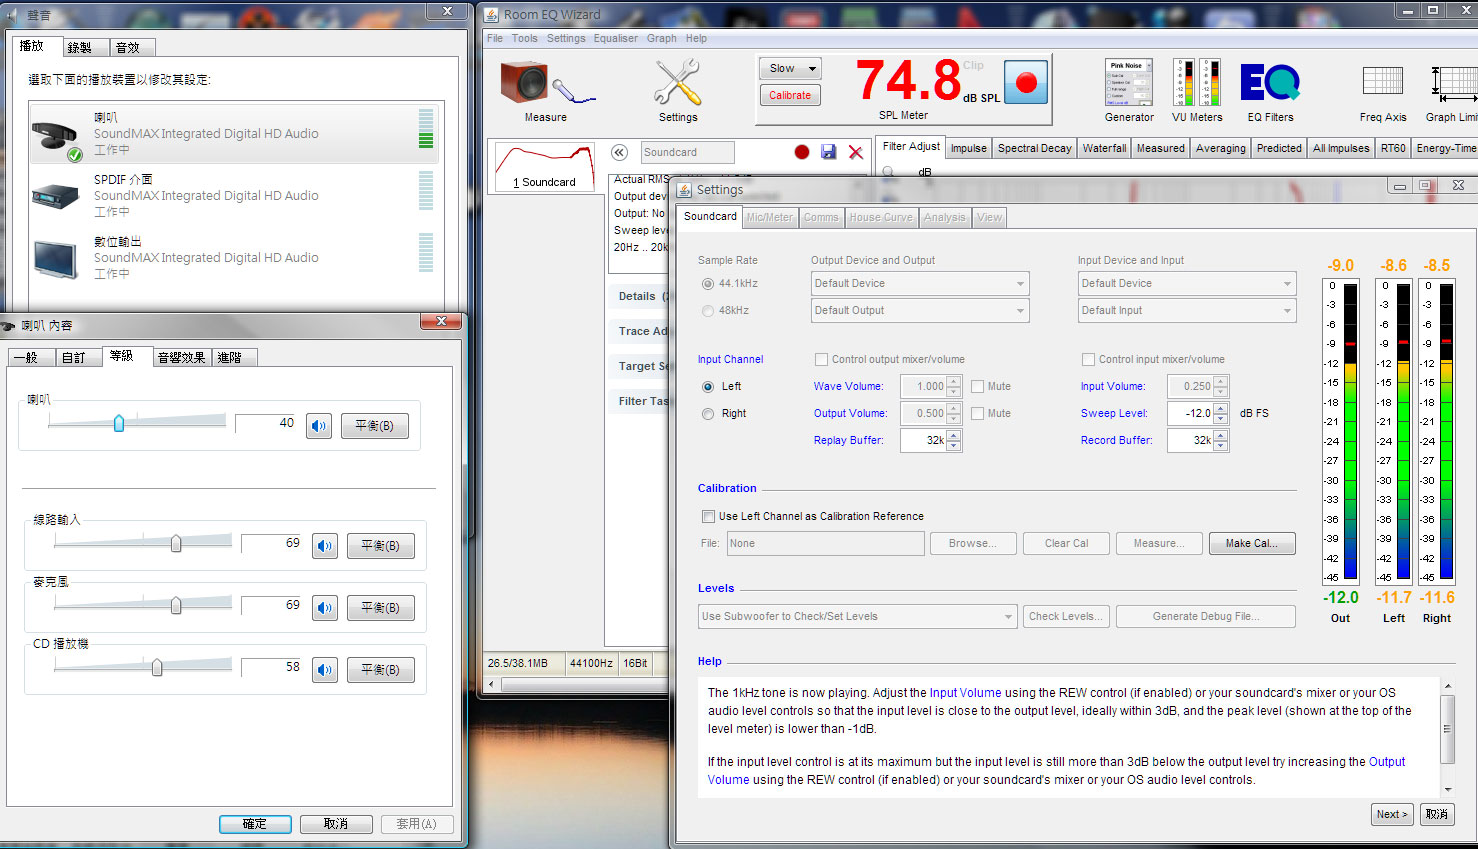This screenshot has height=849, width=1478.
Task: Enable Control input mixer/volume
Action: pos(1088,359)
